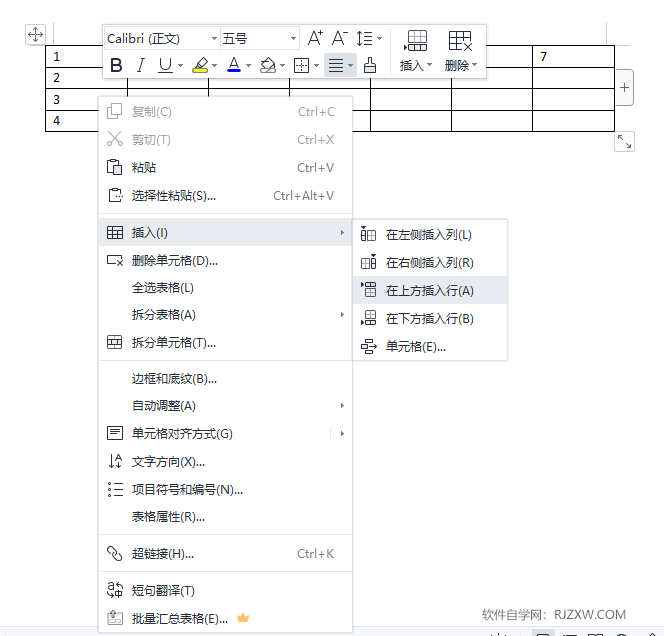Increase font size with A+ icon
664x636 pixels.
click(x=315, y=38)
